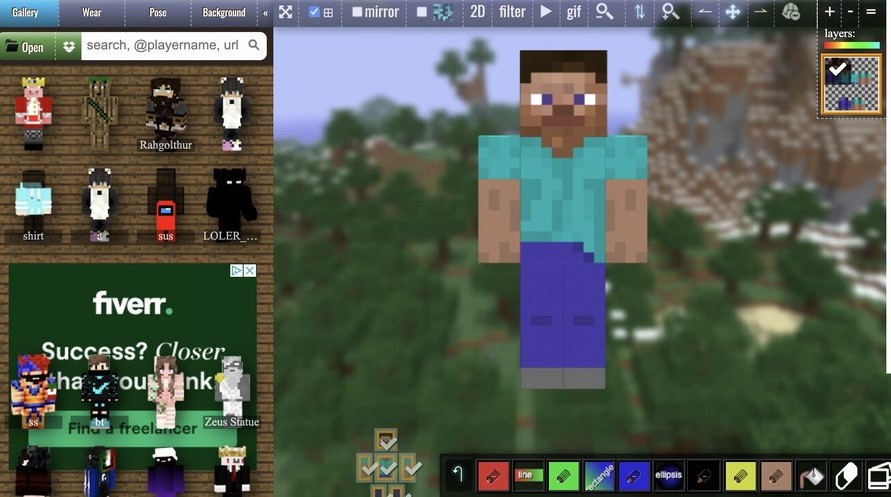Screen dimensions: 891x497
Task: Select the eraser tool
Action: 846,475
